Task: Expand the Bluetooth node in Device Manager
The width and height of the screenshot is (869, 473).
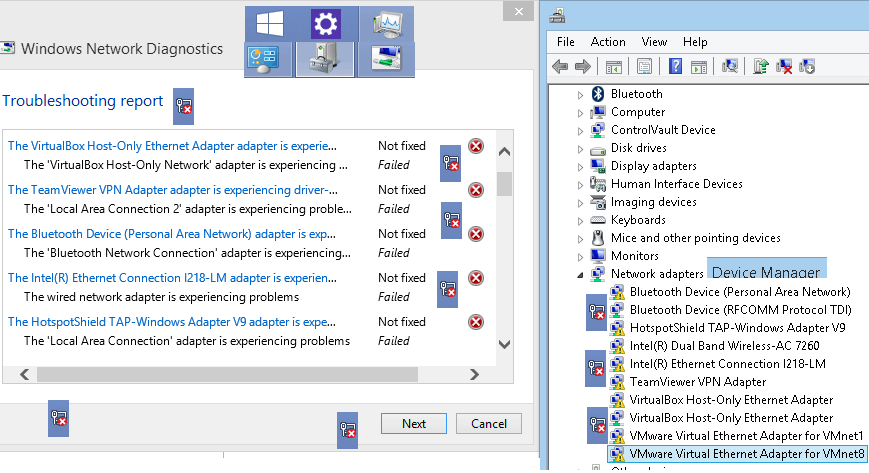Action: pos(580,95)
